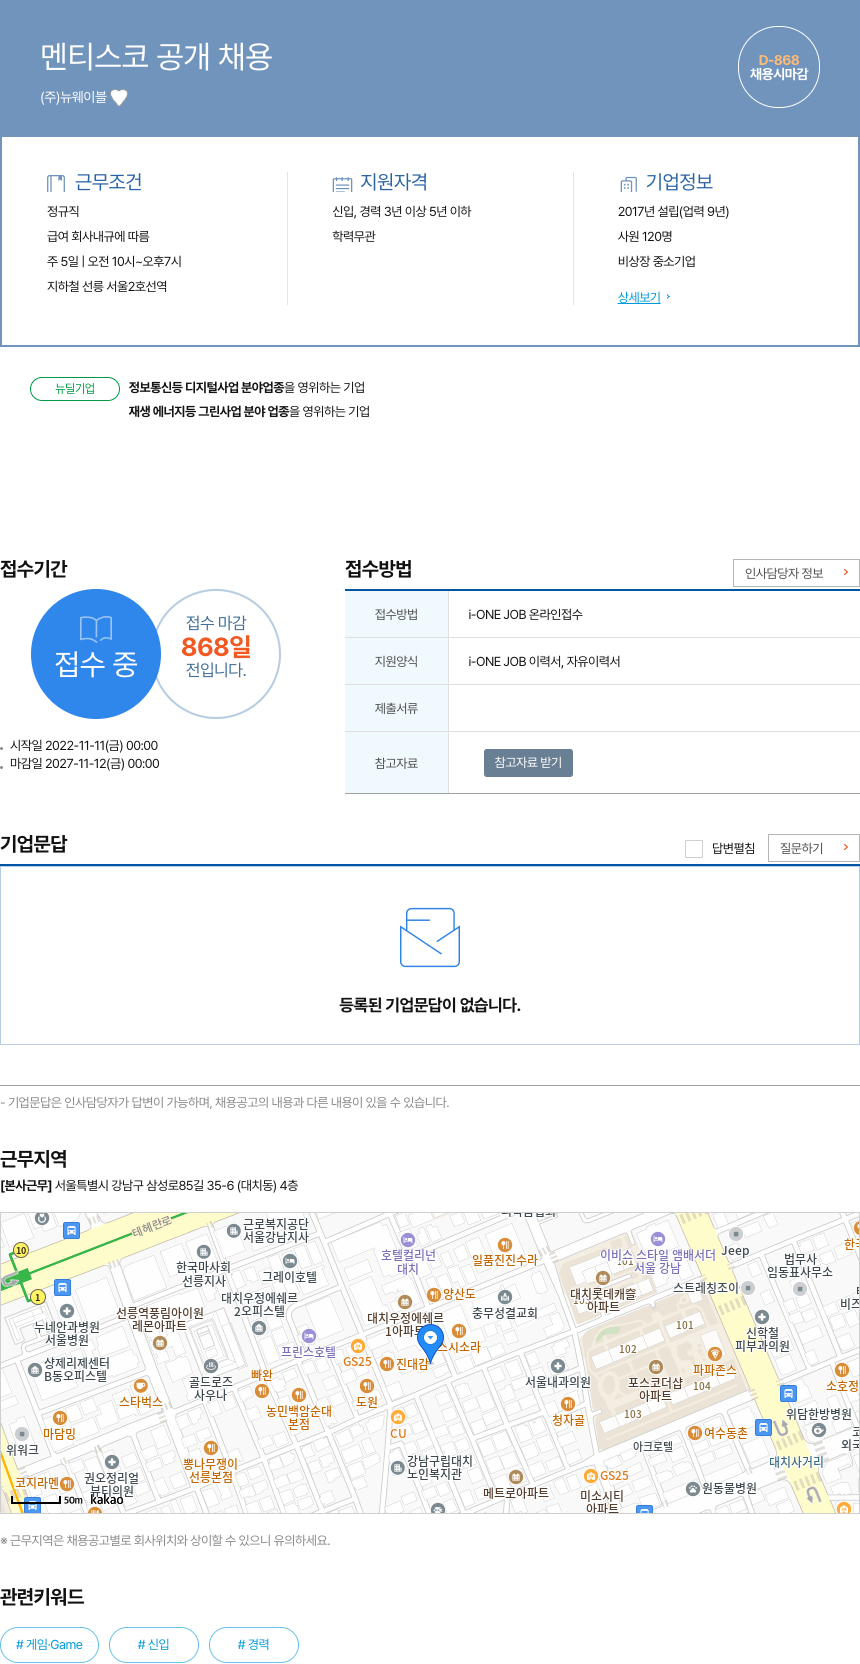
Task: Click the 소호정 restaurant marker
Action: point(841,1370)
